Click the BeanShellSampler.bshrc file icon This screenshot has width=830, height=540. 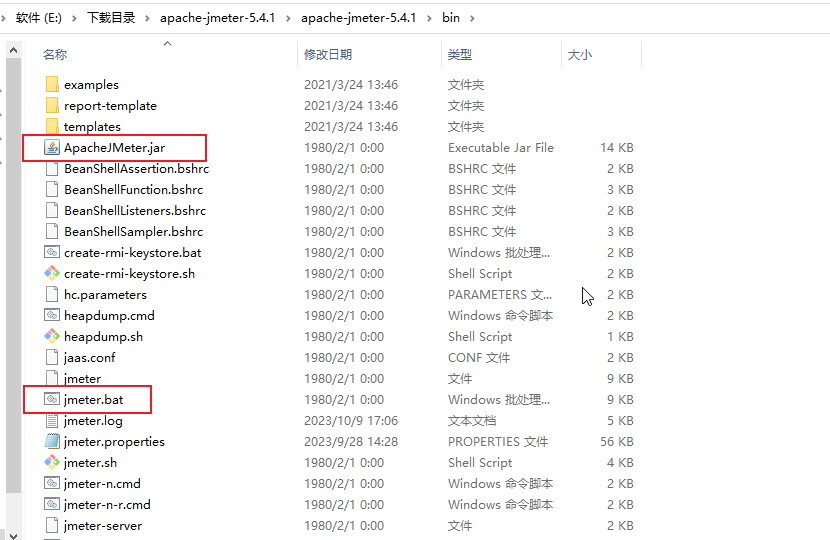[x=52, y=231]
